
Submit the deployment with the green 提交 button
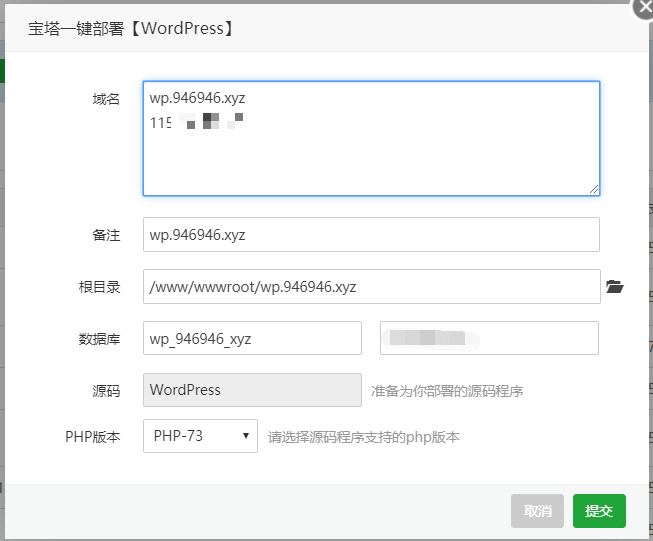(599, 511)
